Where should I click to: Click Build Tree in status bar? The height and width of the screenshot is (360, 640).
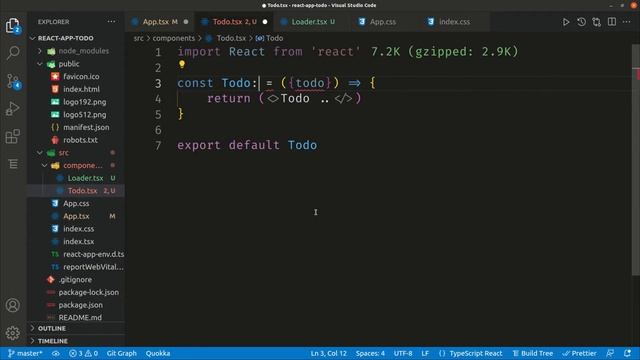(533, 353)
